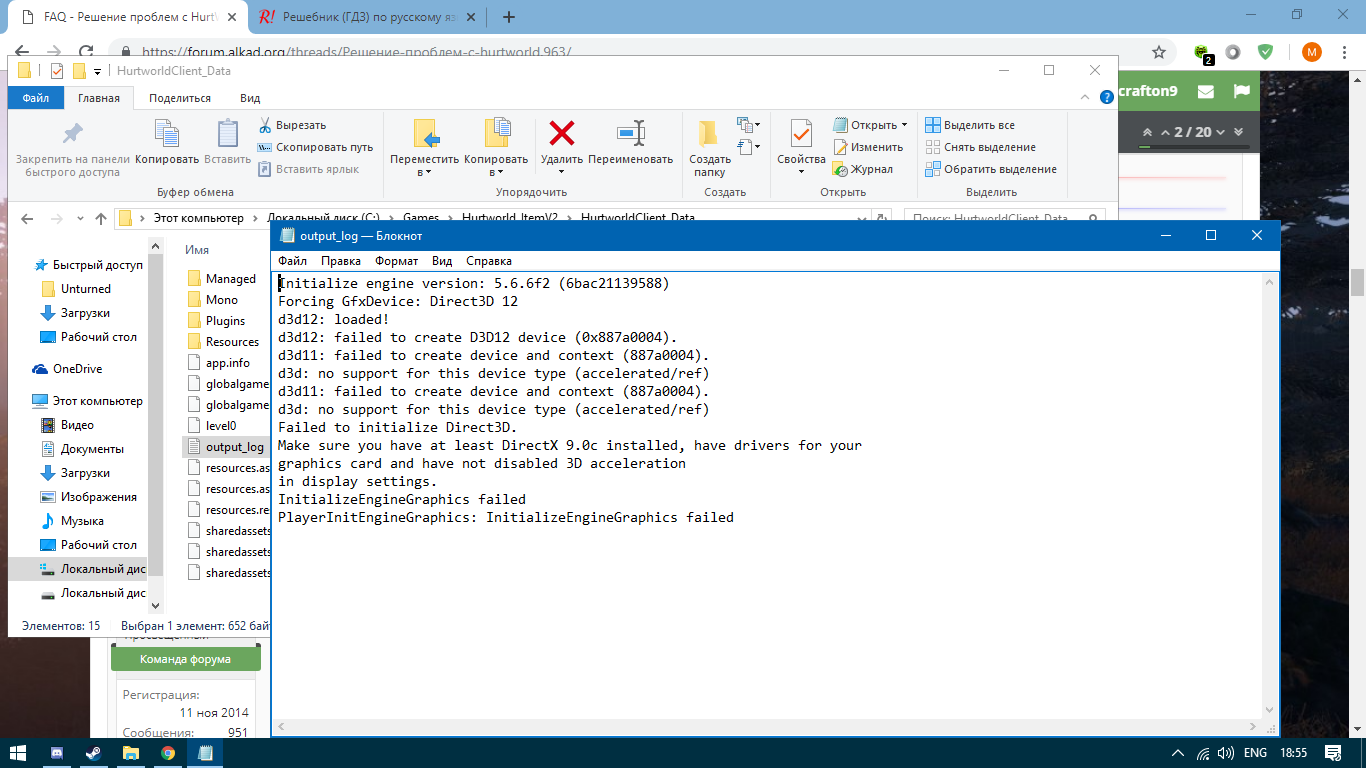Click the Properties (Свойства) checkmark icon

[x=801, y=133]
